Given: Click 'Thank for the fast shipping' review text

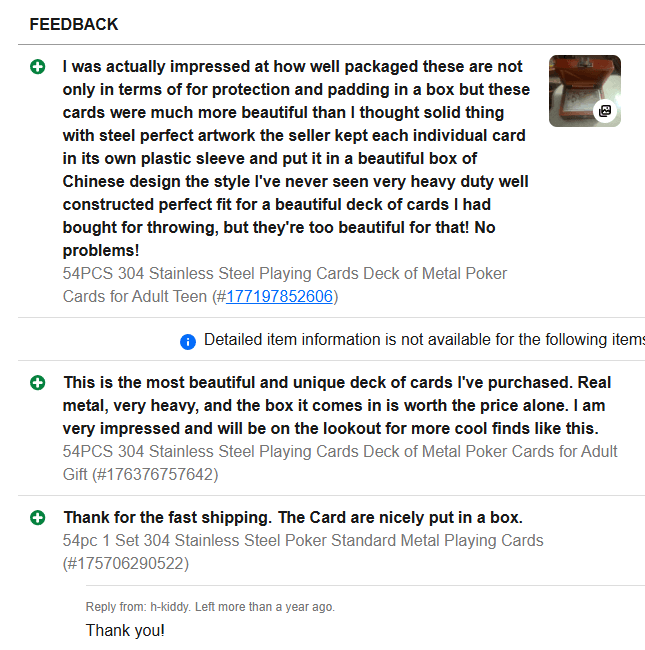Looking at the screenshot, I should (293, 518).
